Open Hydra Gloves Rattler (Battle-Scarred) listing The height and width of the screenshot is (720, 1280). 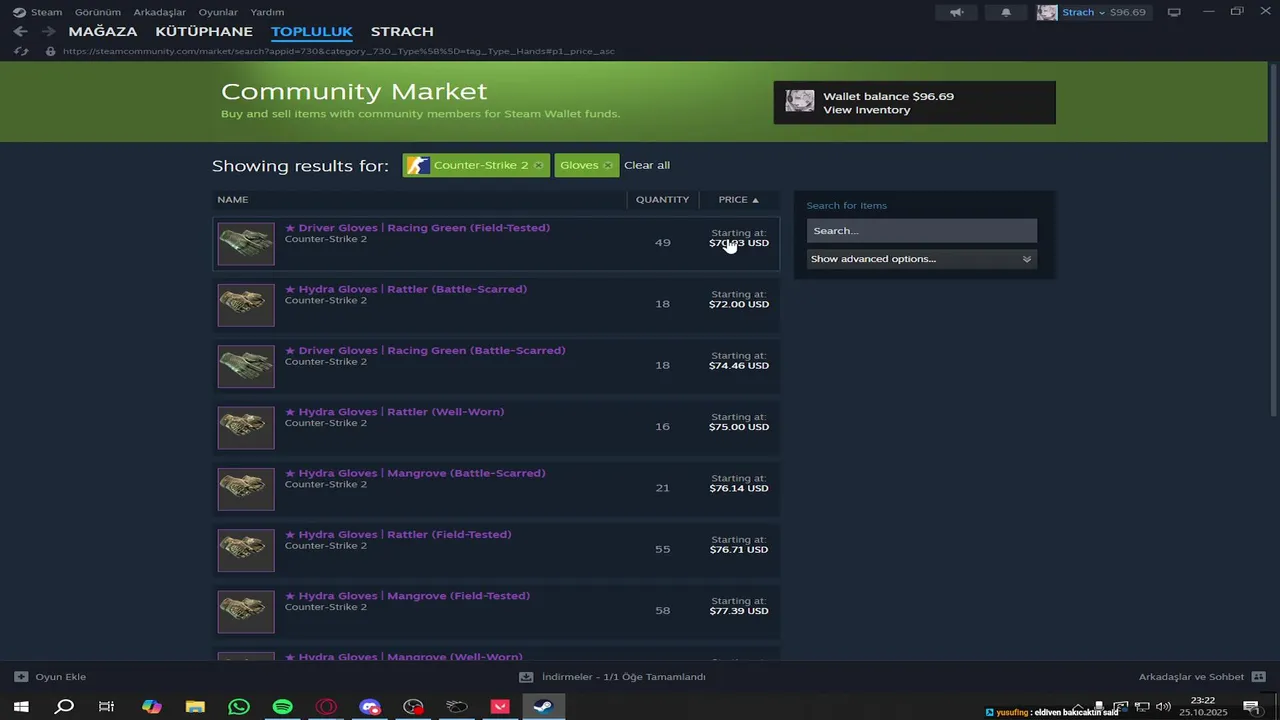click(496, 304)
